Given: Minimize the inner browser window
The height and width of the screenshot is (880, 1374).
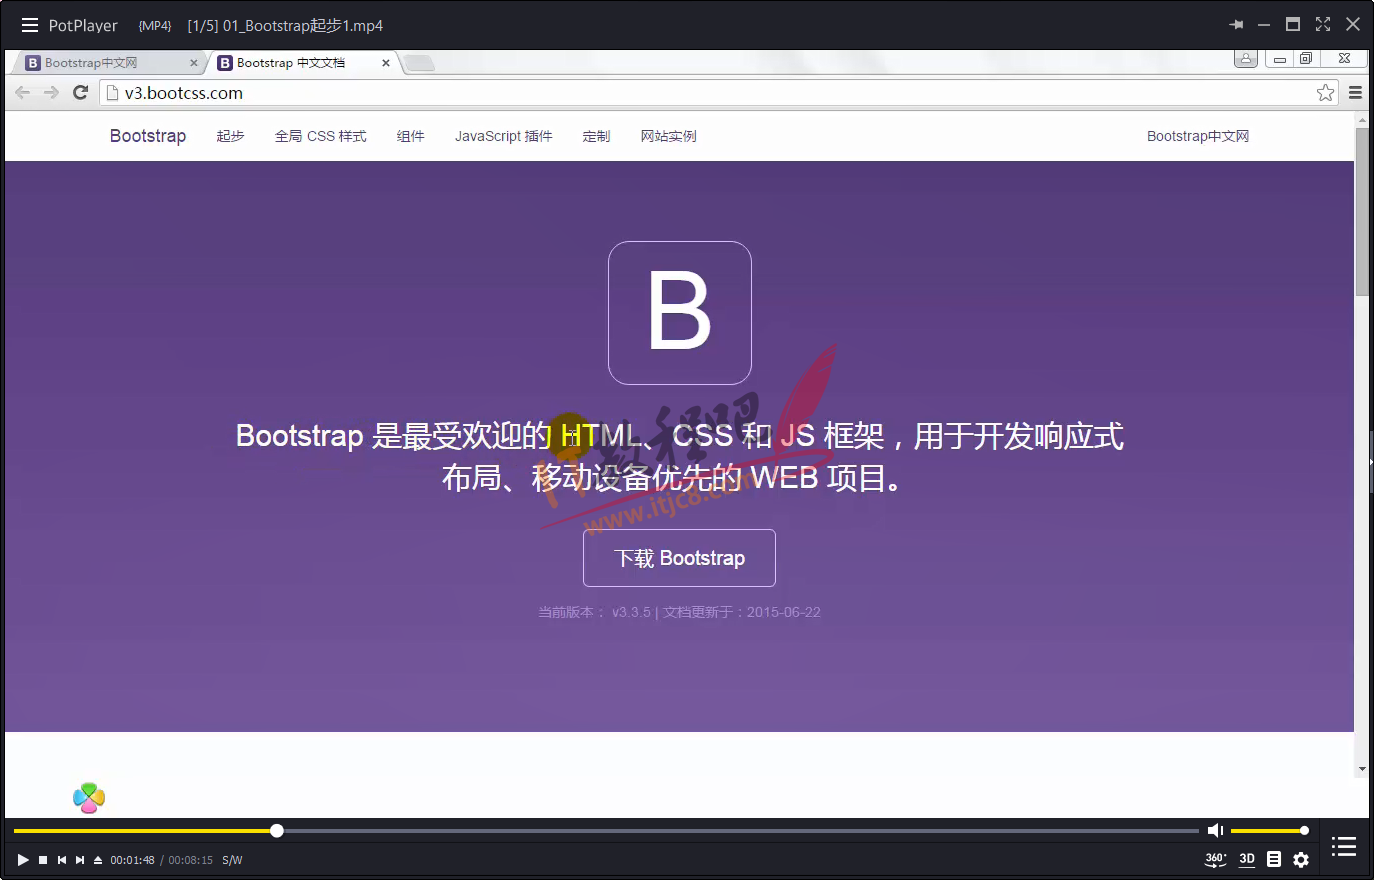Looking at the screenshot, I should pyautogui.click(x=1279, y=58).
